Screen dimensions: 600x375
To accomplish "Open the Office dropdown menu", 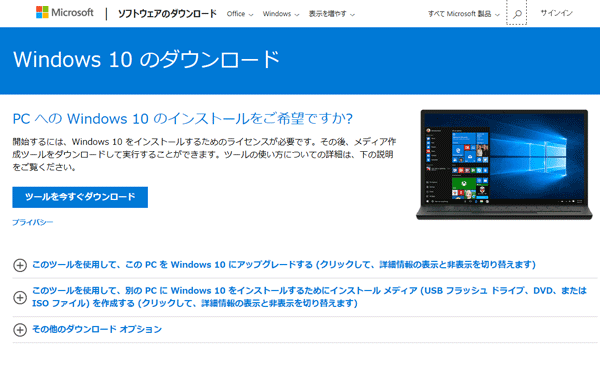I will pos(240,14).
